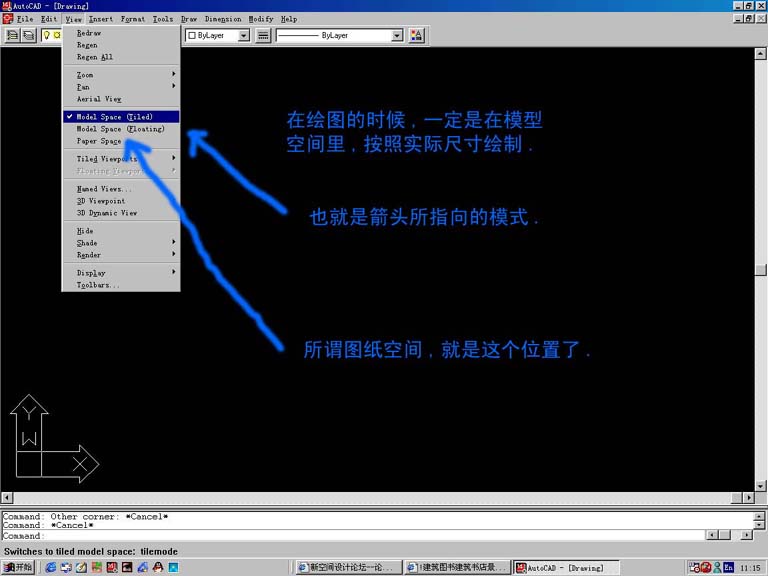Switch to 建筑图书建筑书店 taskbar window
This screenshot has height=576, width=768.
click(x=457, y=568)
